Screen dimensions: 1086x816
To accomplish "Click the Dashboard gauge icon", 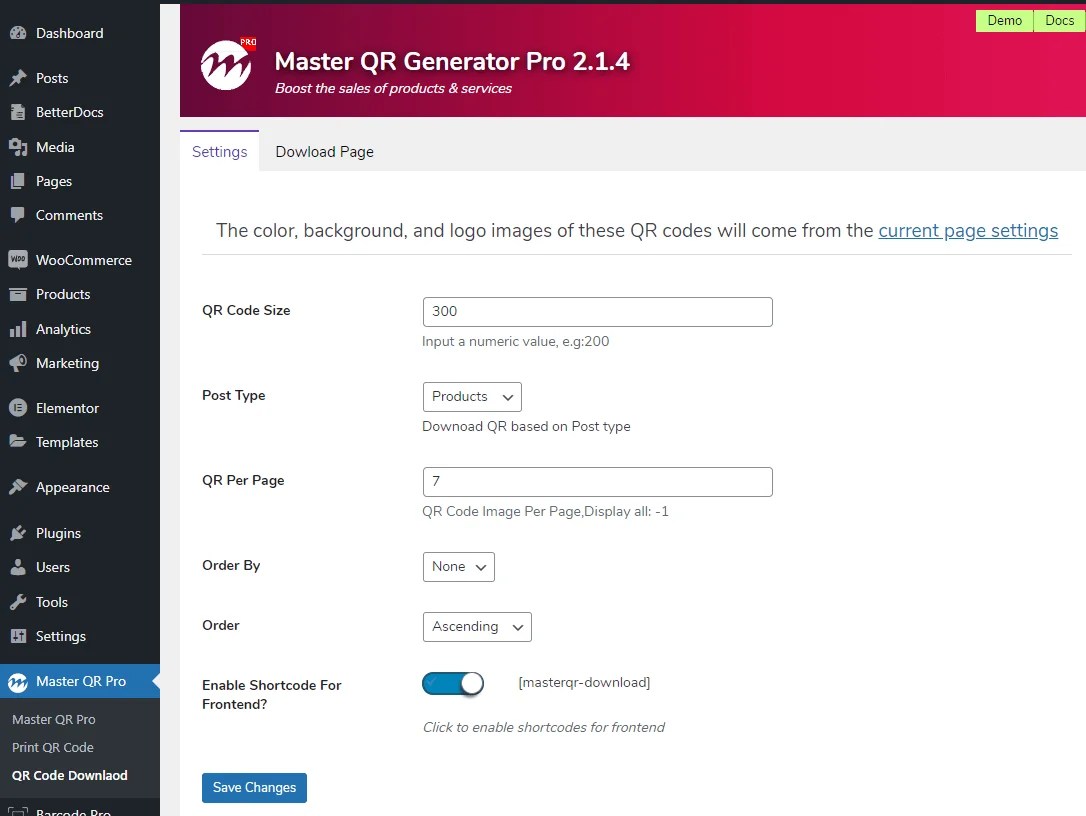I will coord(18,33).
